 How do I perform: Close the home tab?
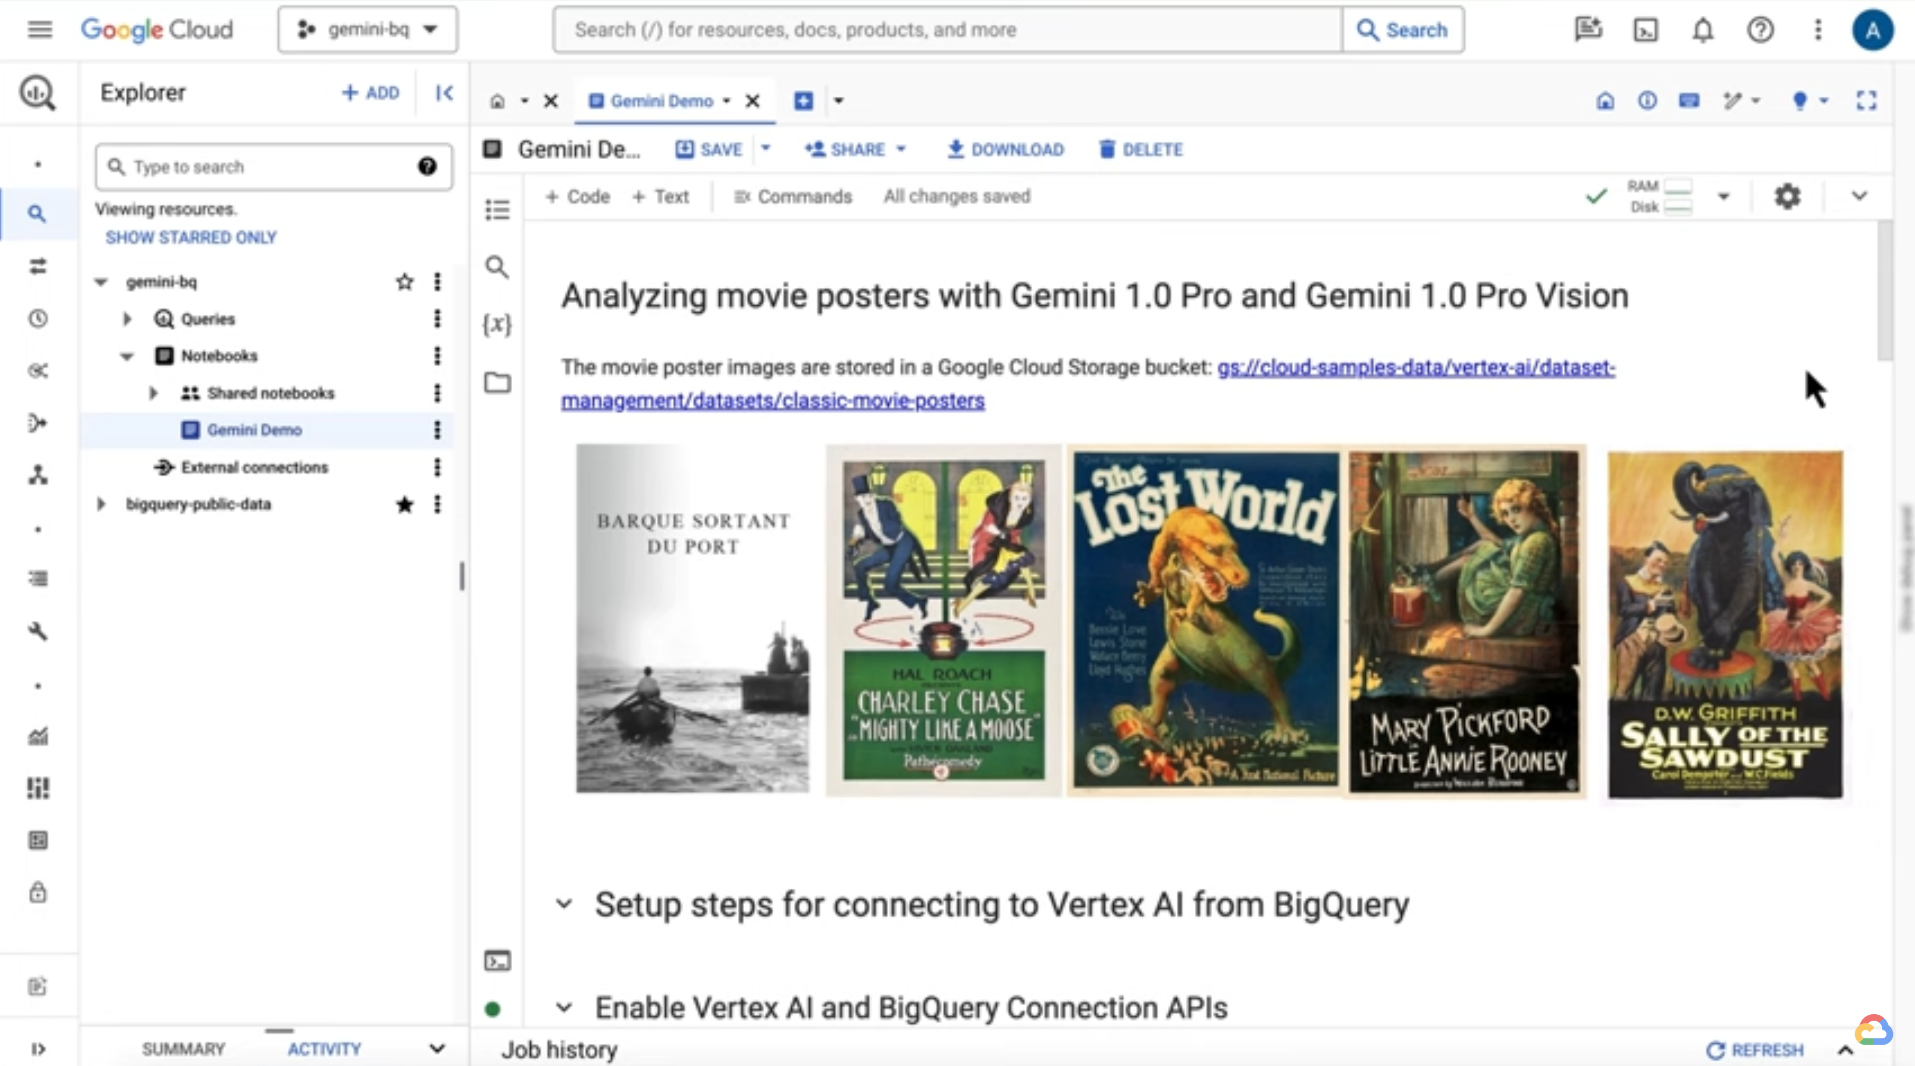coord(550,101)
